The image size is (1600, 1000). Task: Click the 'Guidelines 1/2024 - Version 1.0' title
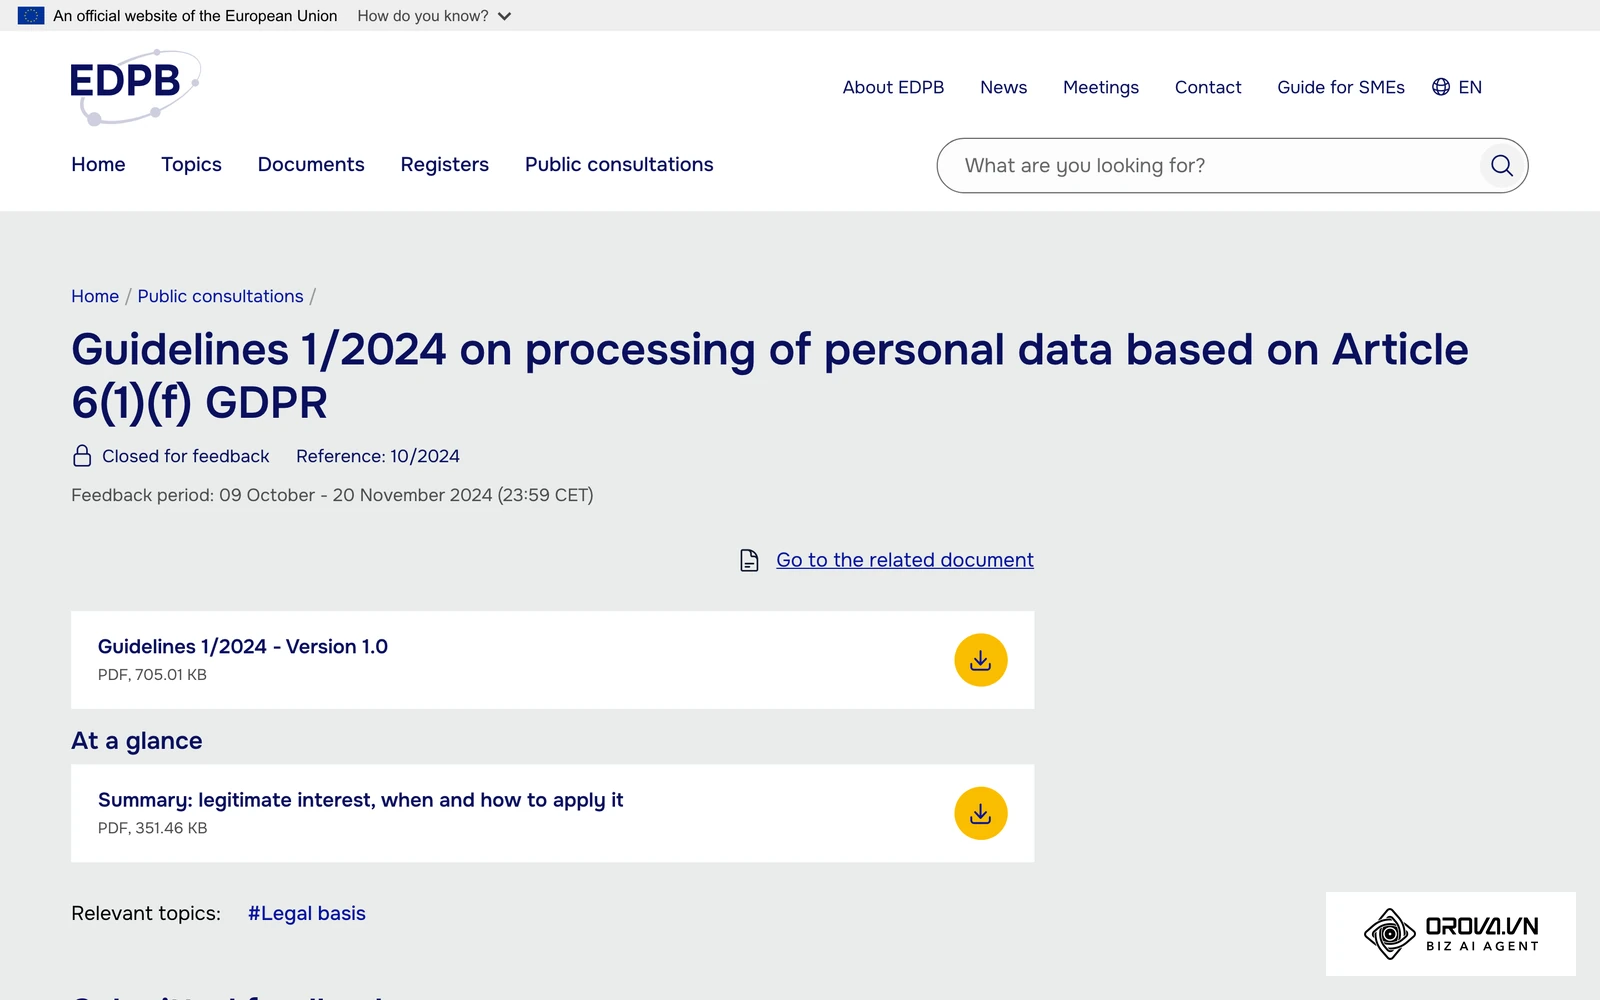[x=243, y=647]
